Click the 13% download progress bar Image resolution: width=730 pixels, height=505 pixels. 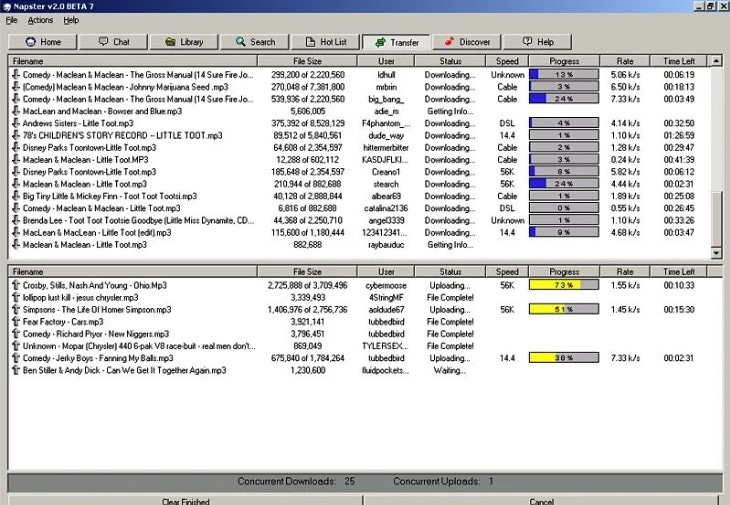click(564, 74)
